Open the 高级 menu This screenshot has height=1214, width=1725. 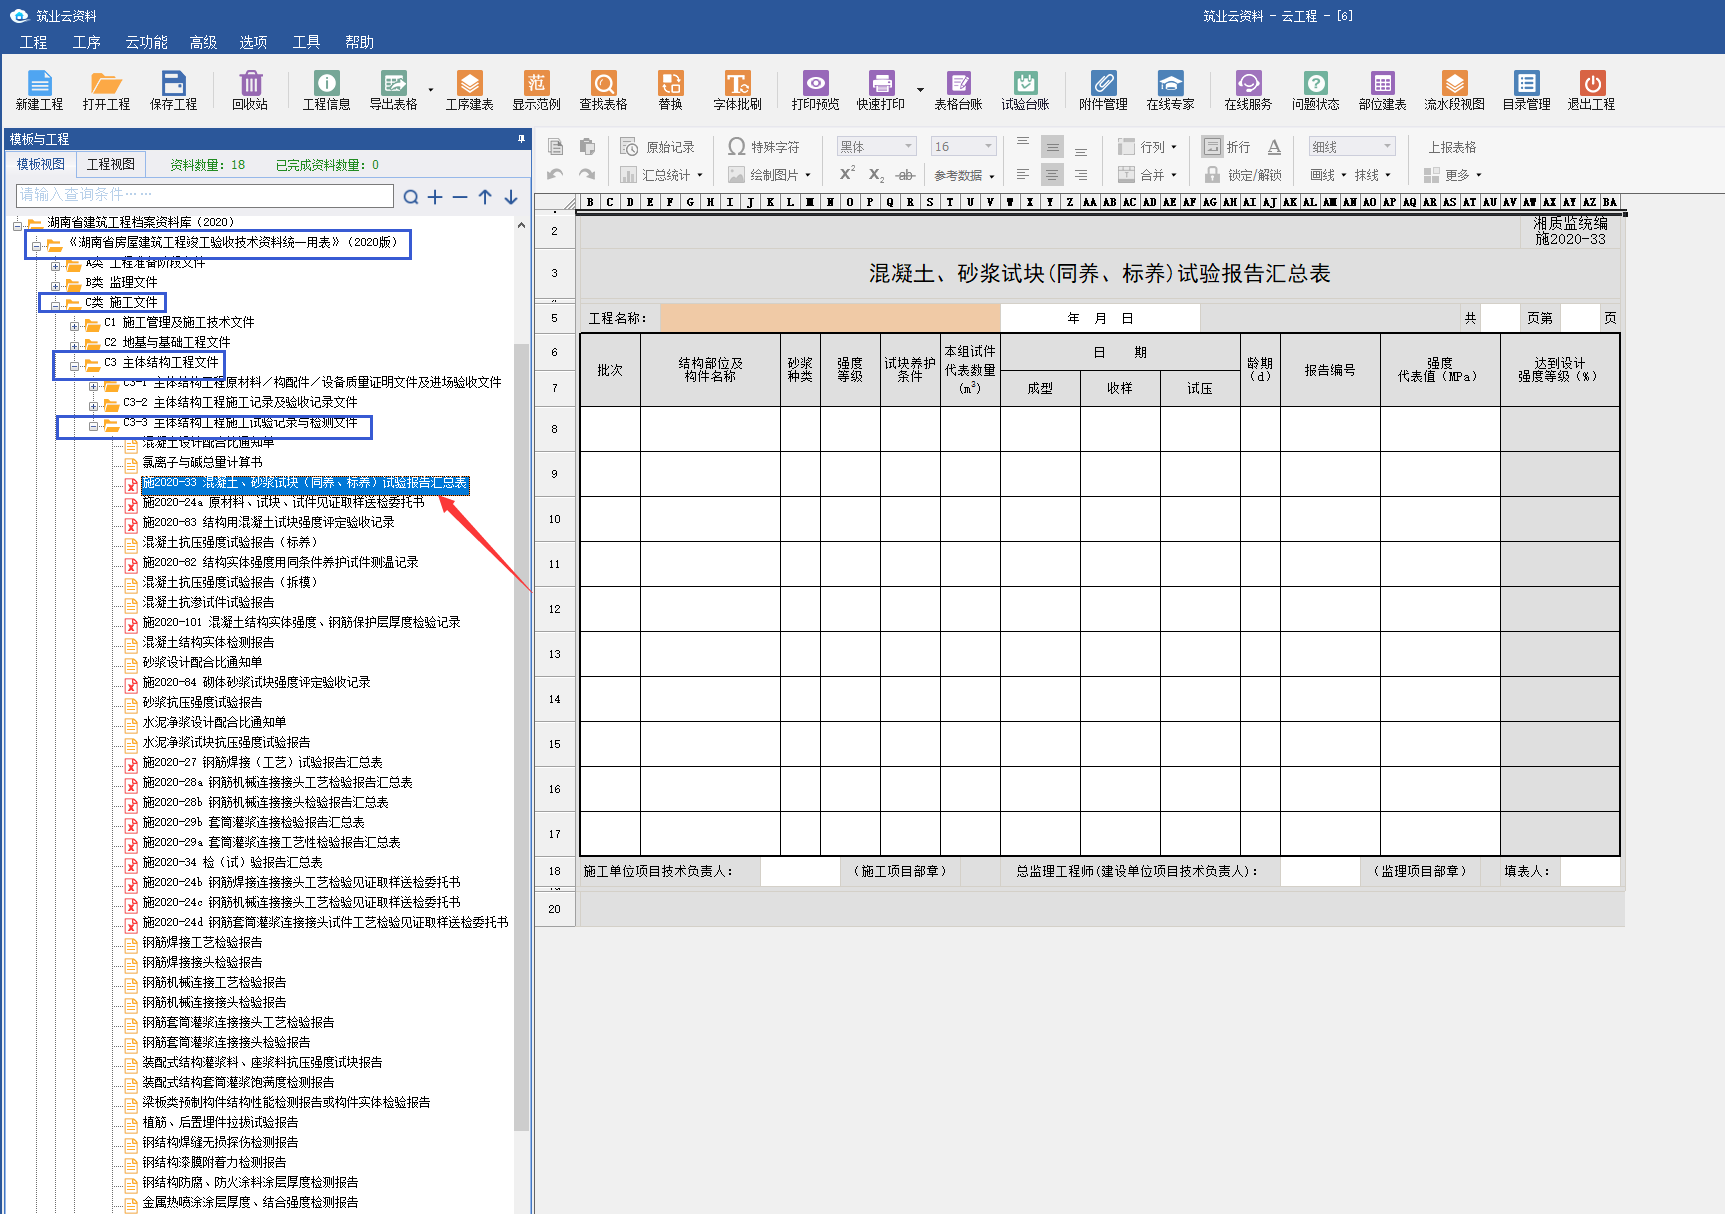203,42
